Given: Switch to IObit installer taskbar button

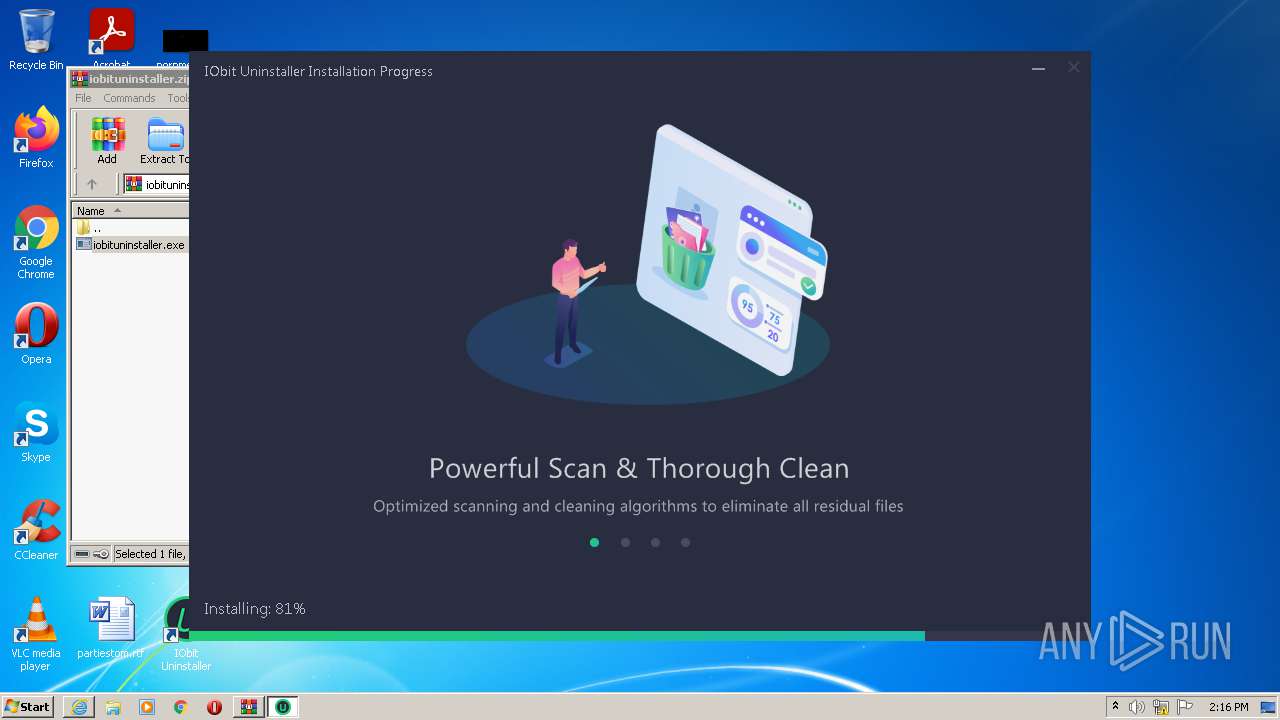Looking at the screenshot, I should 283,707.
